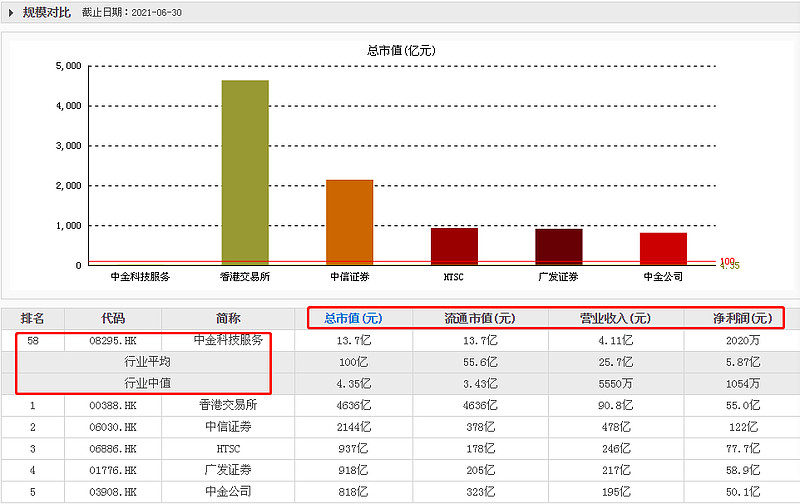This screenshot has width=800, height=504.
Task: Select the 行业平均 row
Action: [x=400, y=362]
